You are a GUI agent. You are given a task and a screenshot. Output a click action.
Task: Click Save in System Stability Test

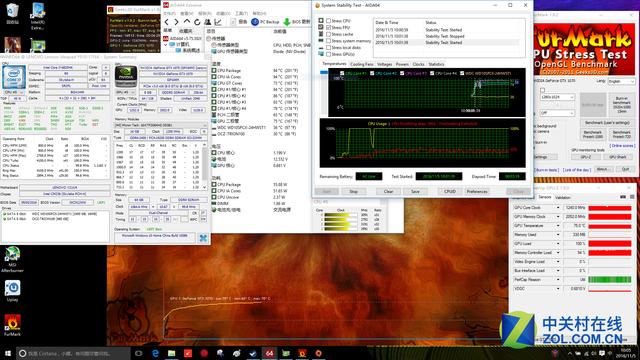coord(415,191)
